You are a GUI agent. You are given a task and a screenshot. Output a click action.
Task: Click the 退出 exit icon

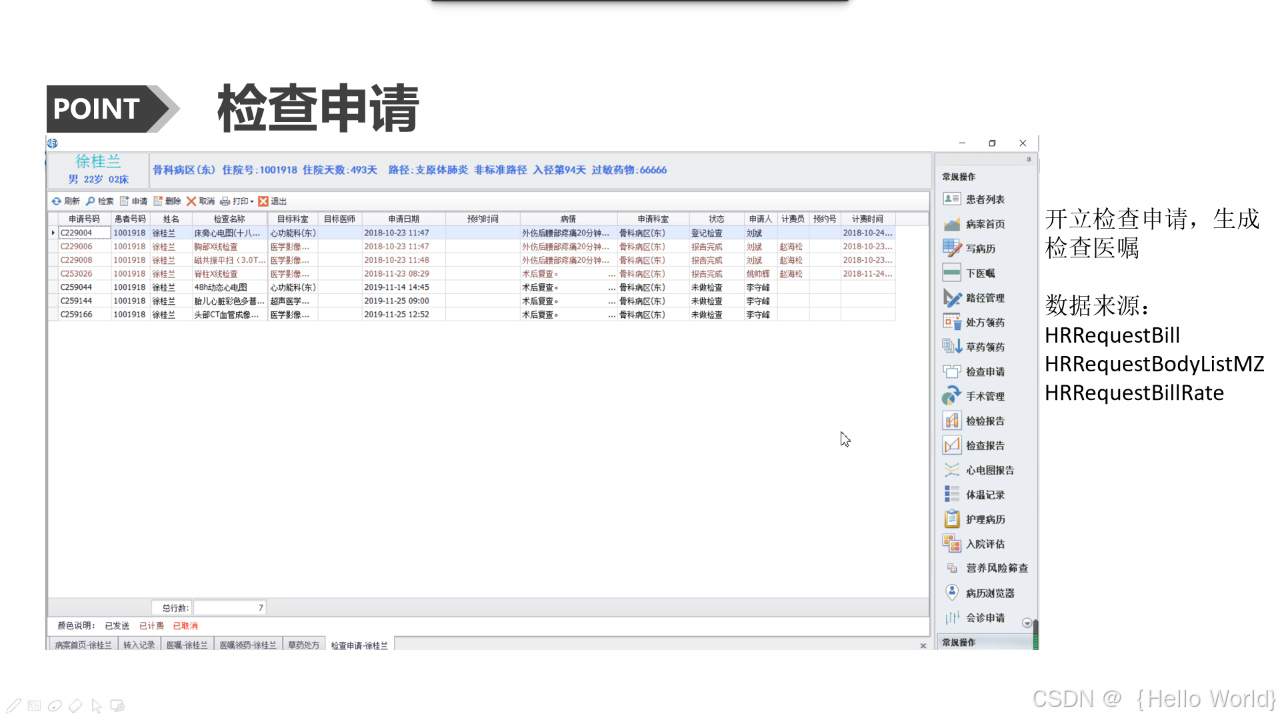[x=263, y=201]
